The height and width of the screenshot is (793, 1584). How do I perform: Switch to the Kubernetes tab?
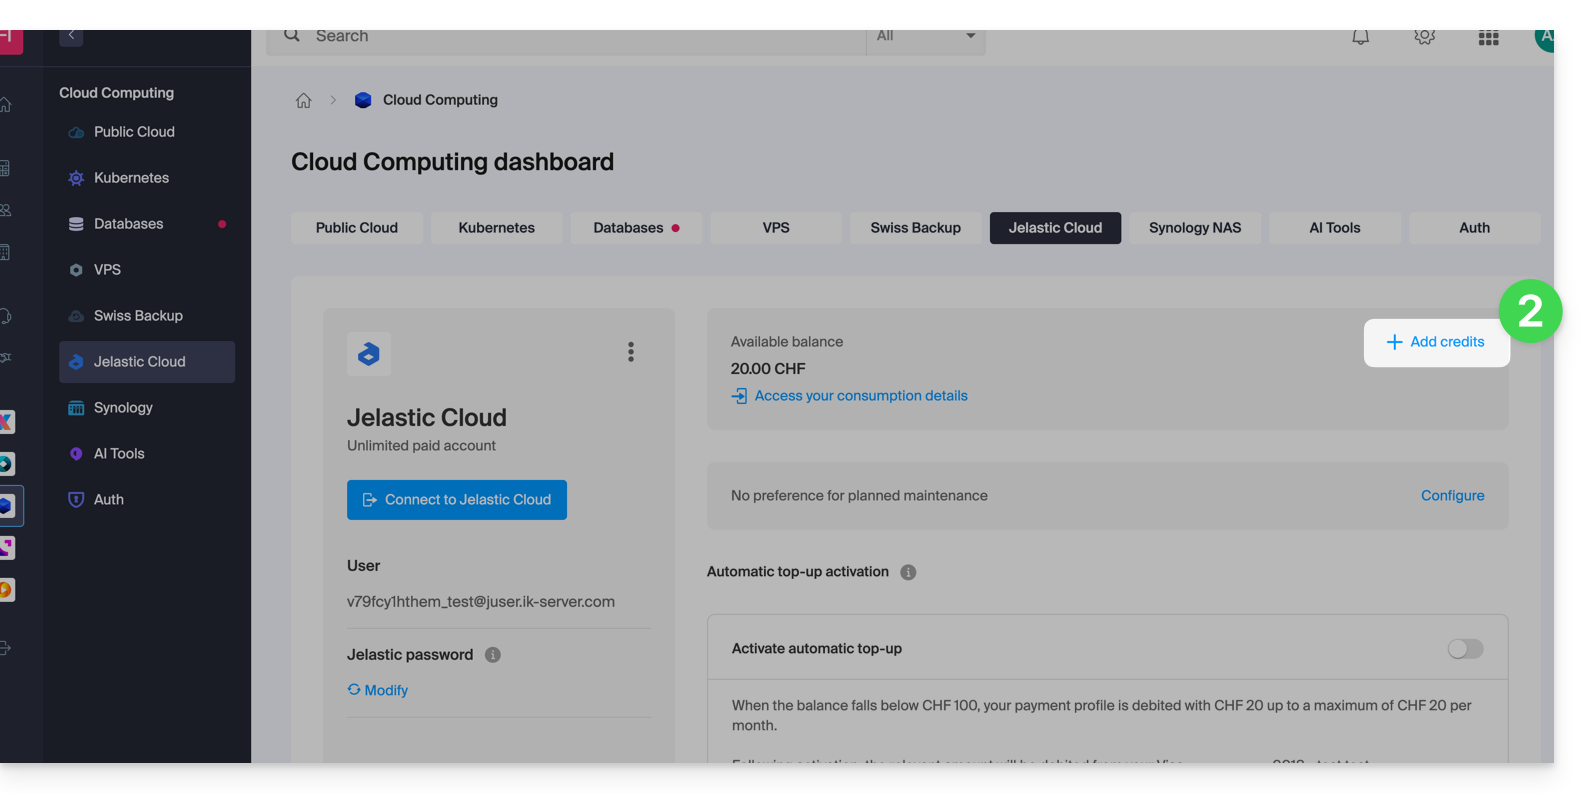pos(496,228)
